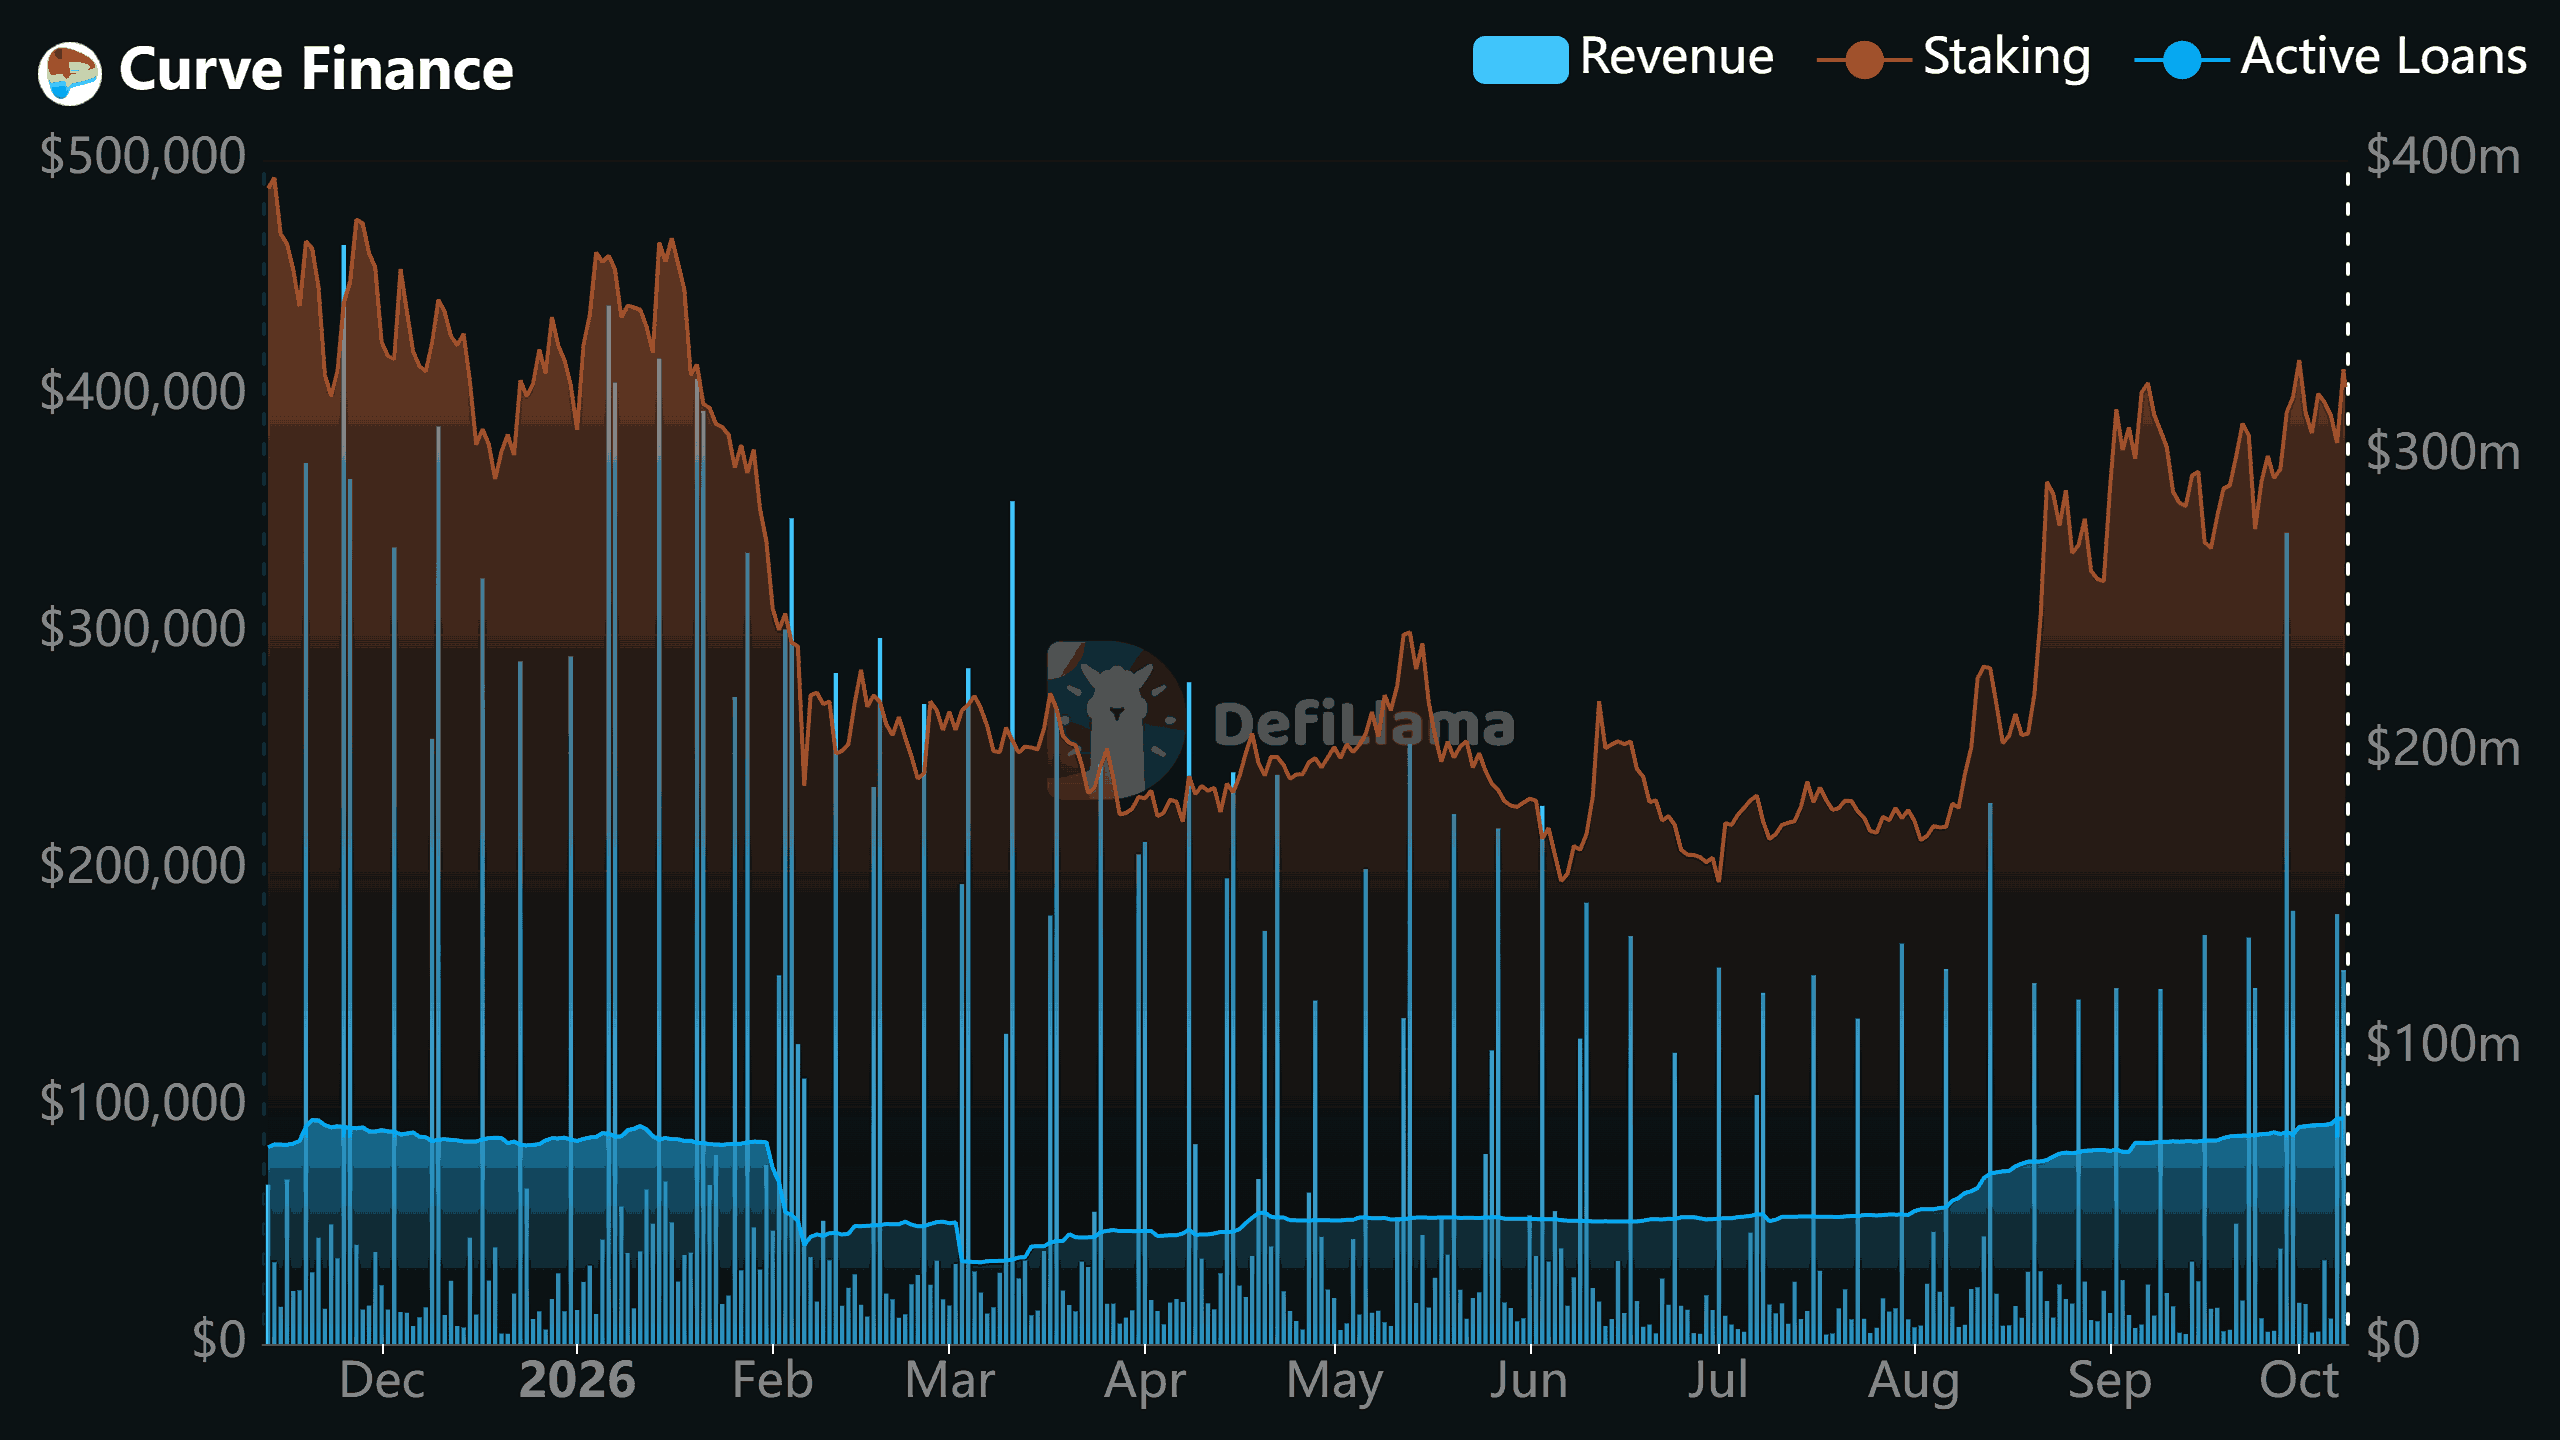This screenshot has height=1440, width=2560.
Task: Toggle the Revenue legend label
Action: coord(1677,57)
